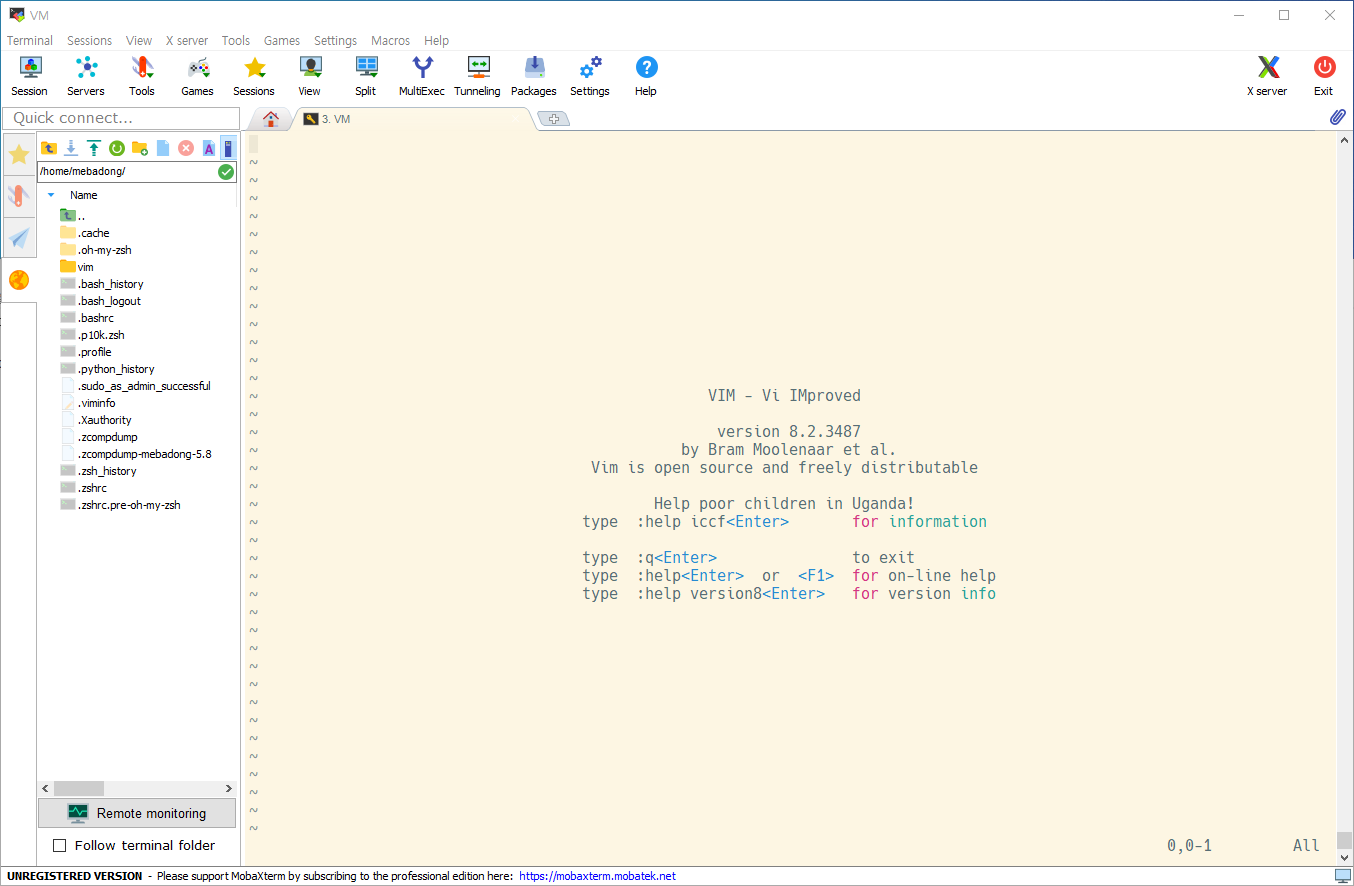Click the download selected files icon
Viewport: 1354px width, 886px height.
[x=71, y=148]
